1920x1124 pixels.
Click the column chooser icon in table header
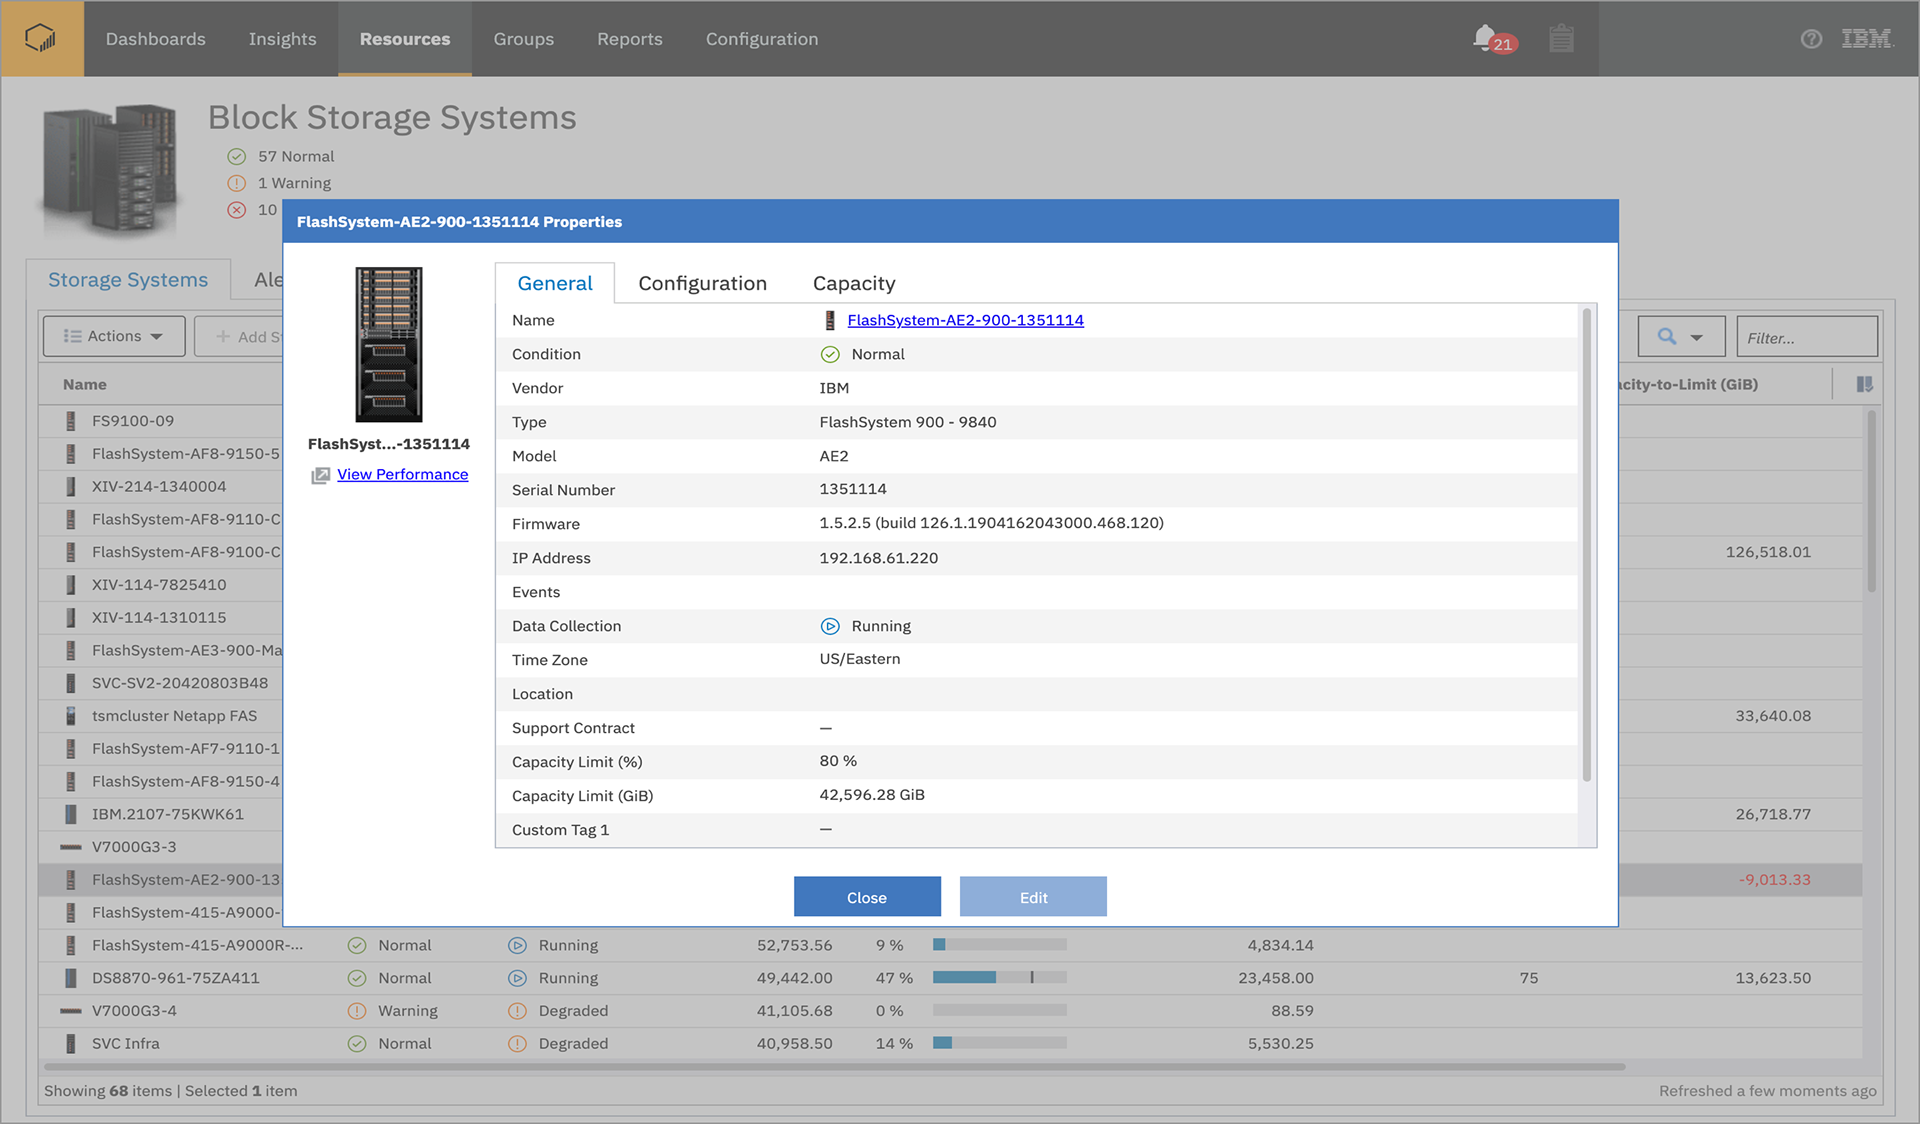pyautogui.click(x=1864, y=384)
